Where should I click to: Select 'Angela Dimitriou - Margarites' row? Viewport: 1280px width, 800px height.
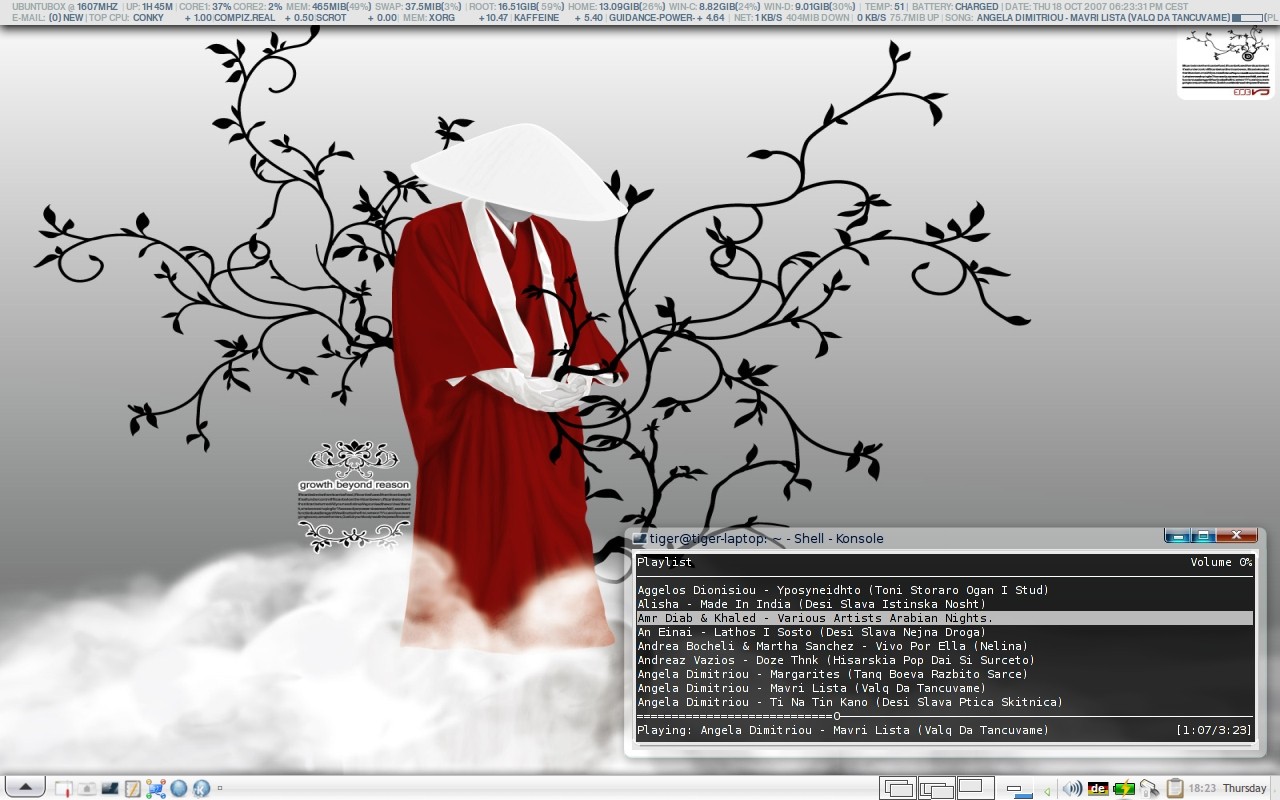pyautogui.click(x=945, y=674)
